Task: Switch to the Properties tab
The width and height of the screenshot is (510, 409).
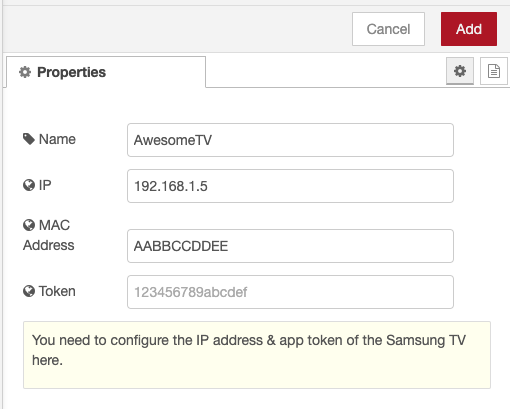Action: pyautogui.click(x=106, y=72)
